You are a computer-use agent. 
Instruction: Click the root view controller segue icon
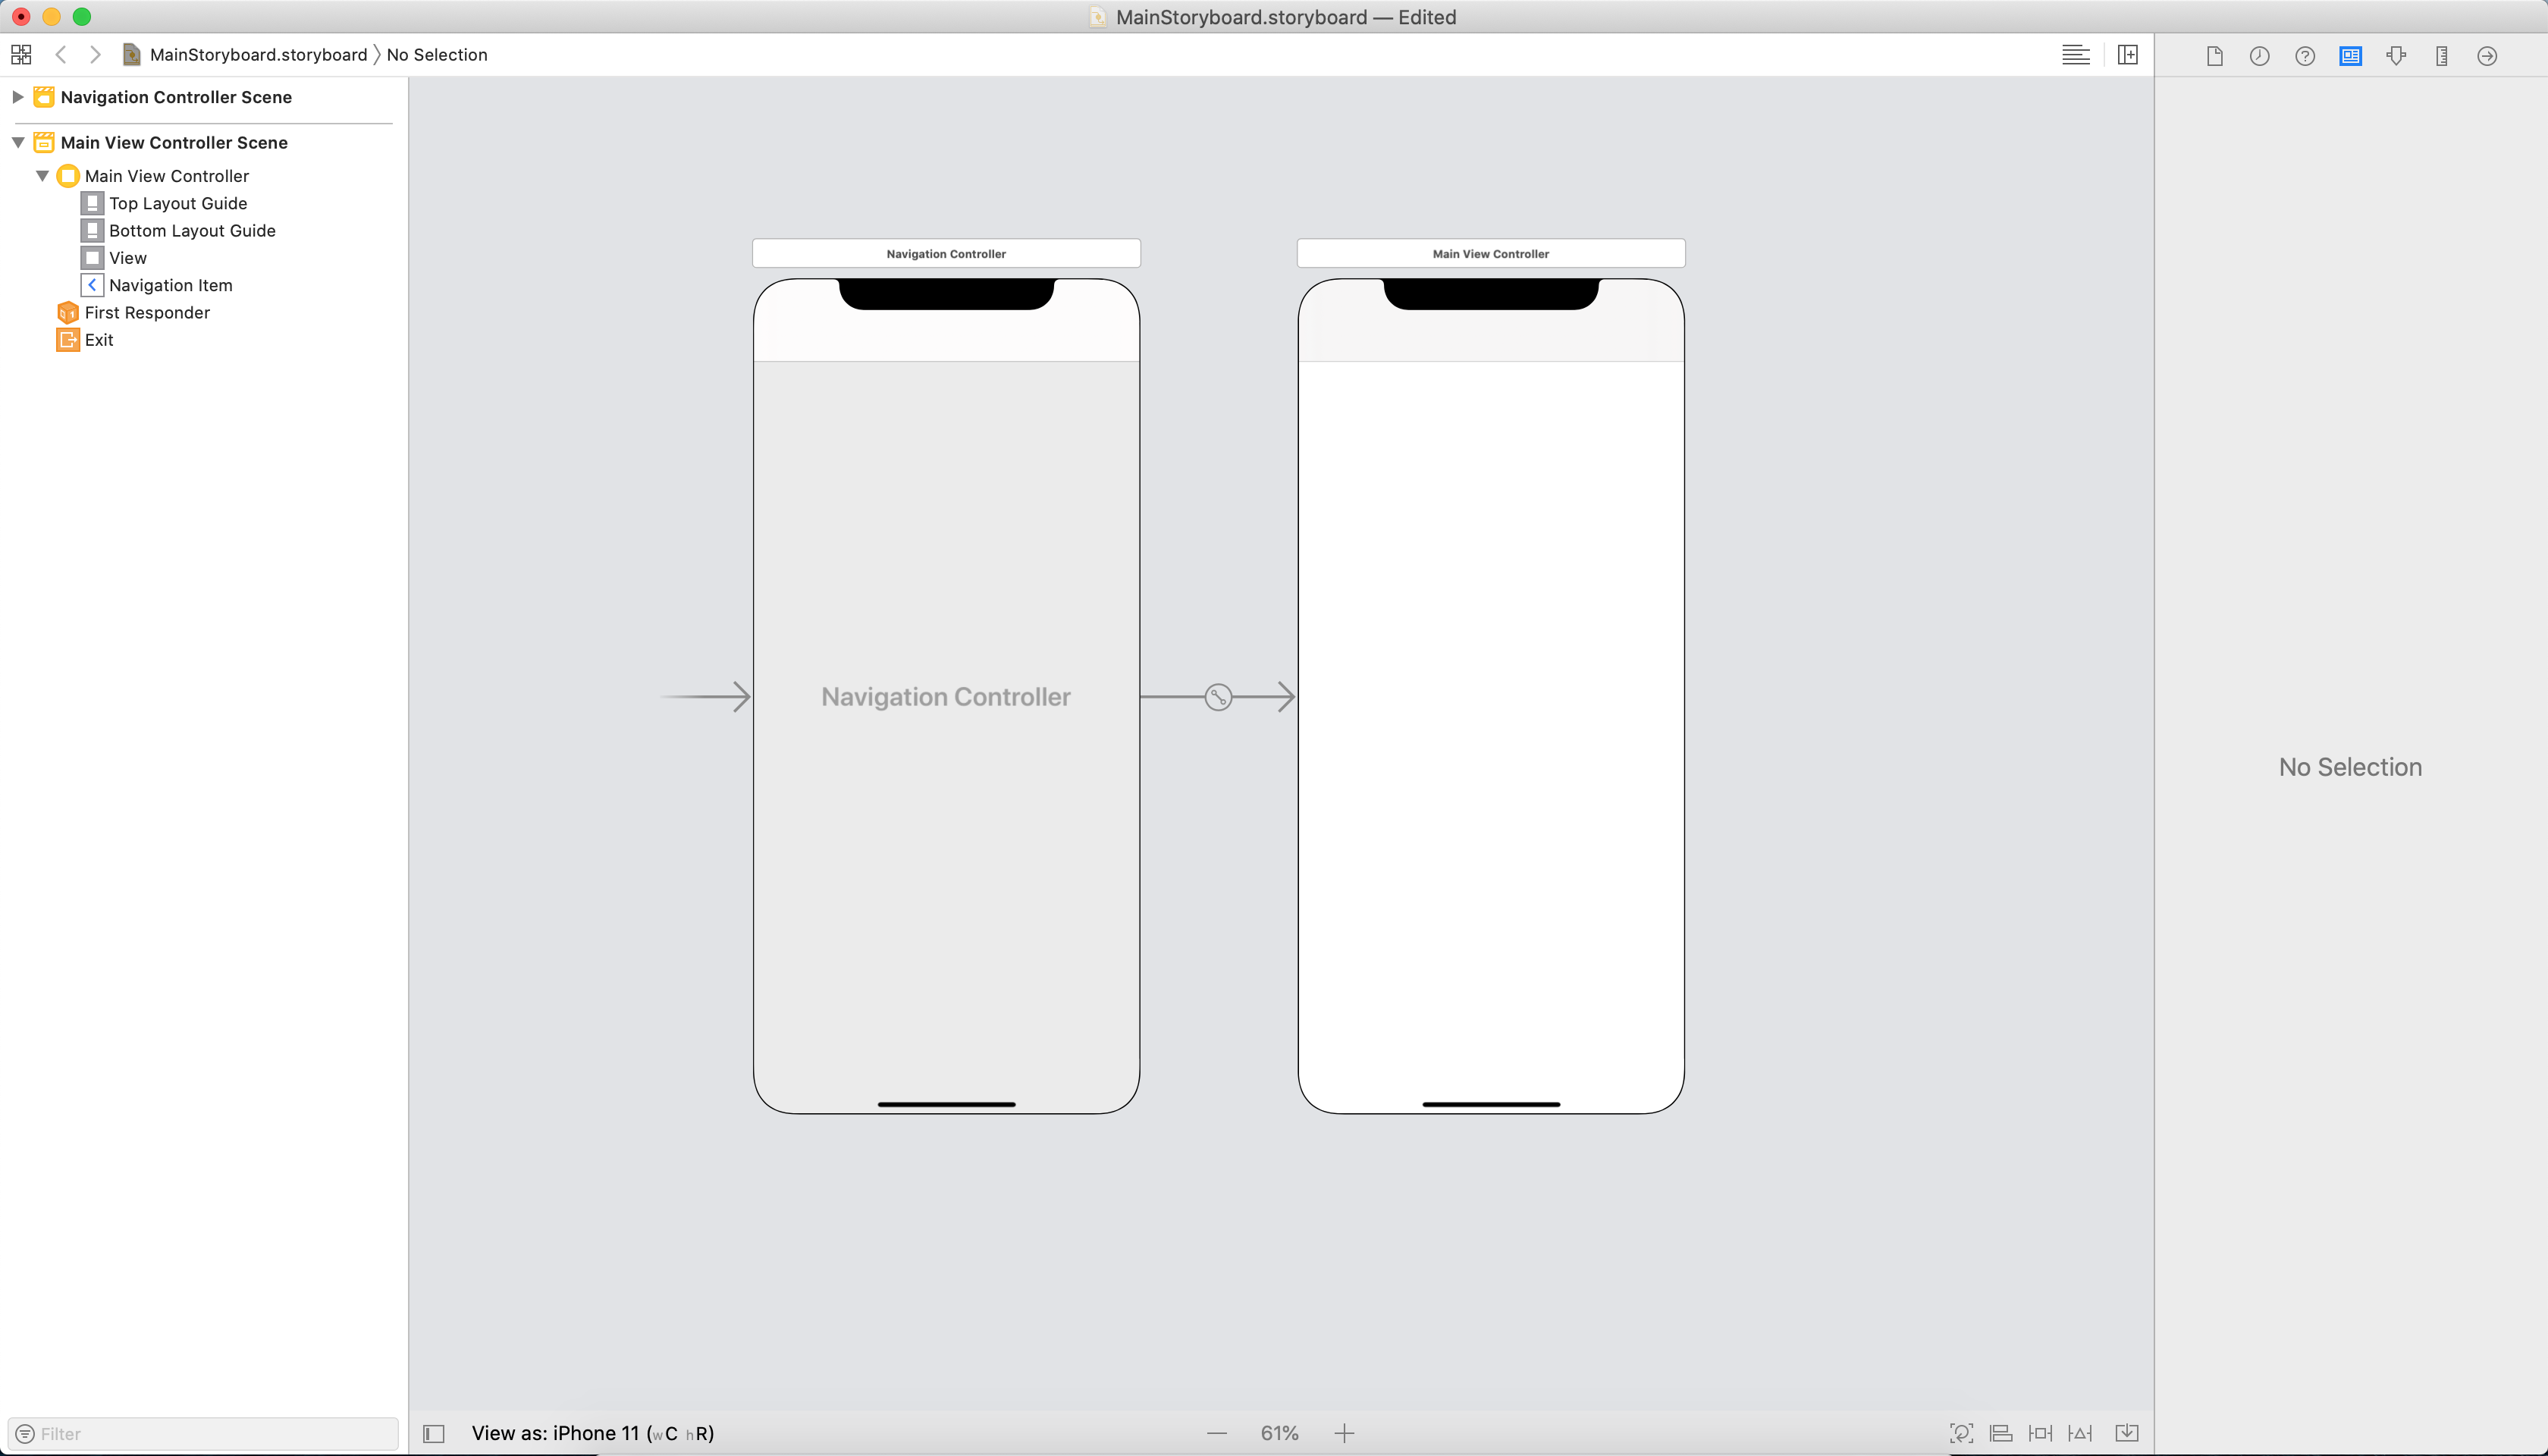(x=1218, y=697)
